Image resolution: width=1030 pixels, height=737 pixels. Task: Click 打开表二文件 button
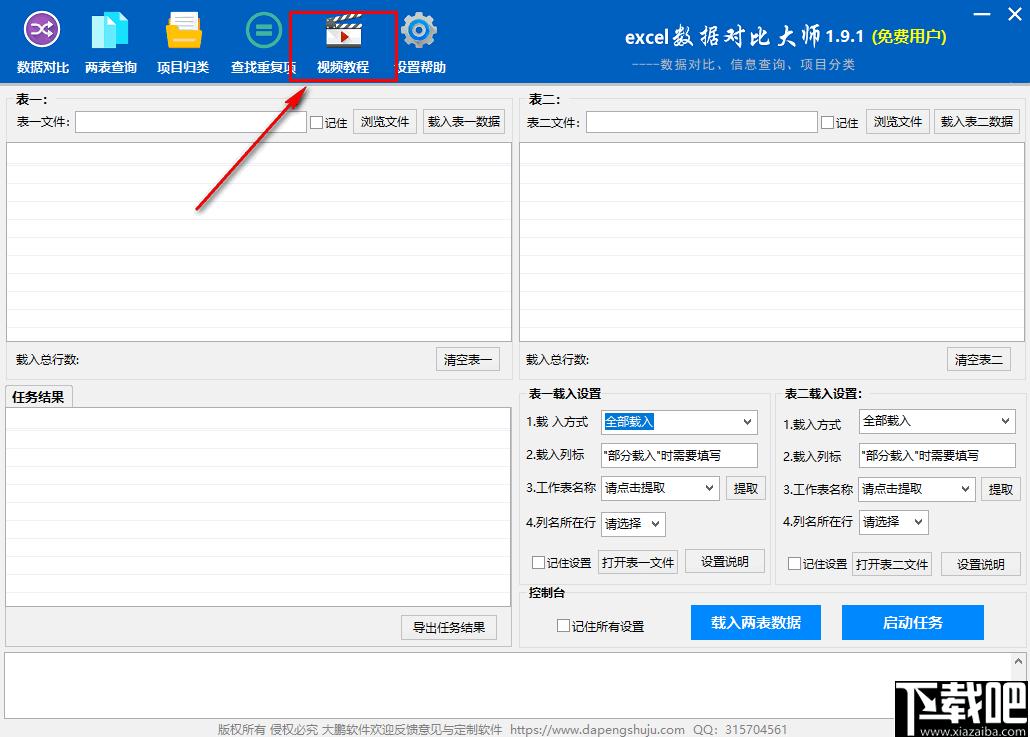(892, 564)
